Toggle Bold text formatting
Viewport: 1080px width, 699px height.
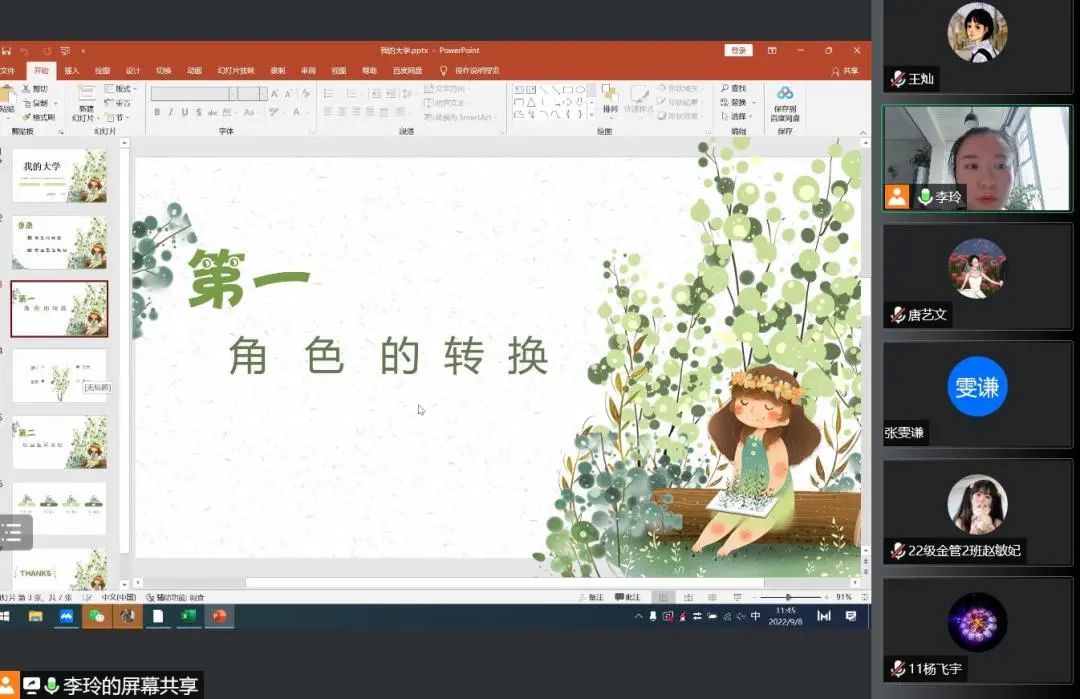[x=157, y=113]
